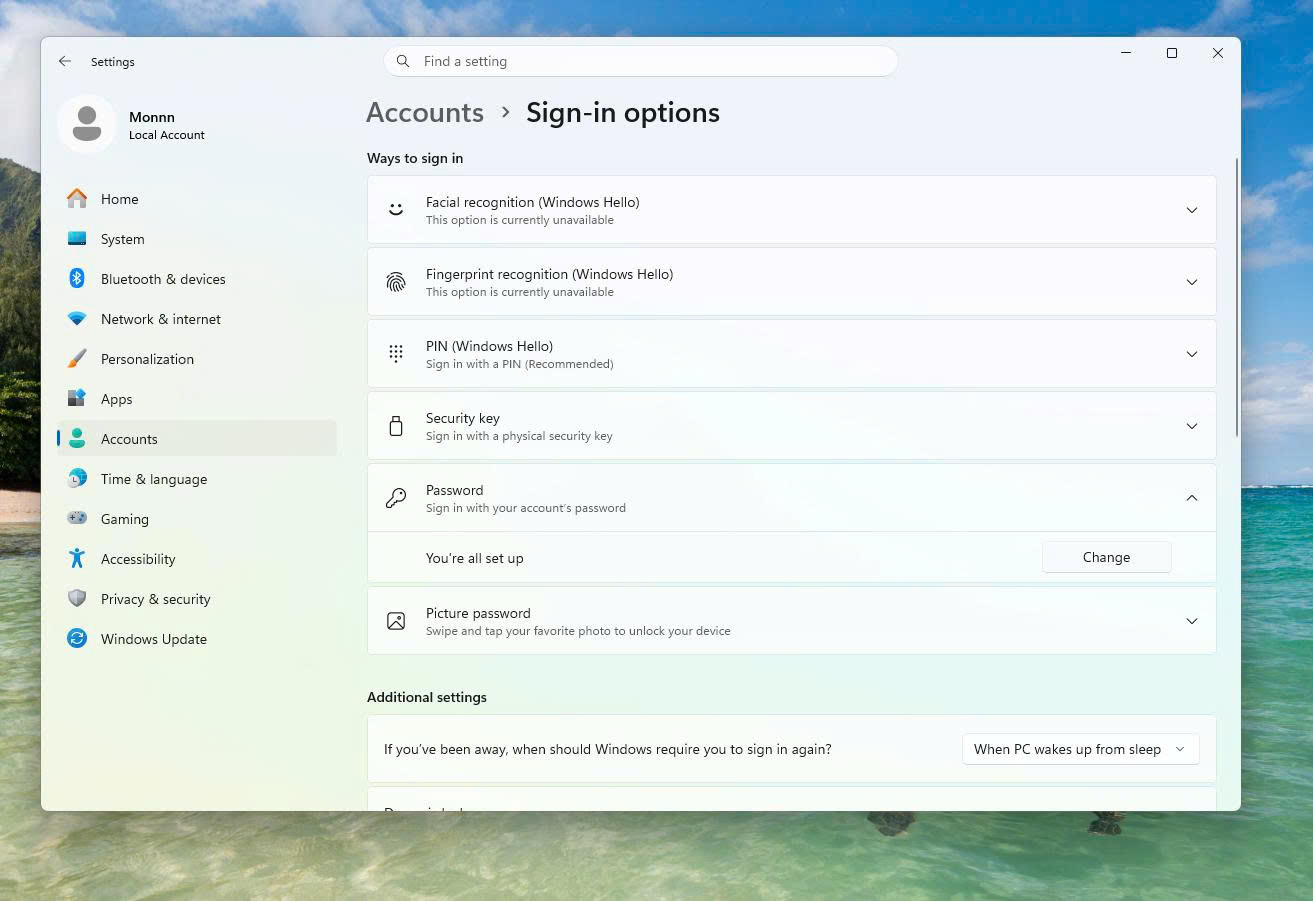This screenshot has width=1313, height=901.
Task: Click 'Sign in with a physical security key' text
Action: pos(519,436)
